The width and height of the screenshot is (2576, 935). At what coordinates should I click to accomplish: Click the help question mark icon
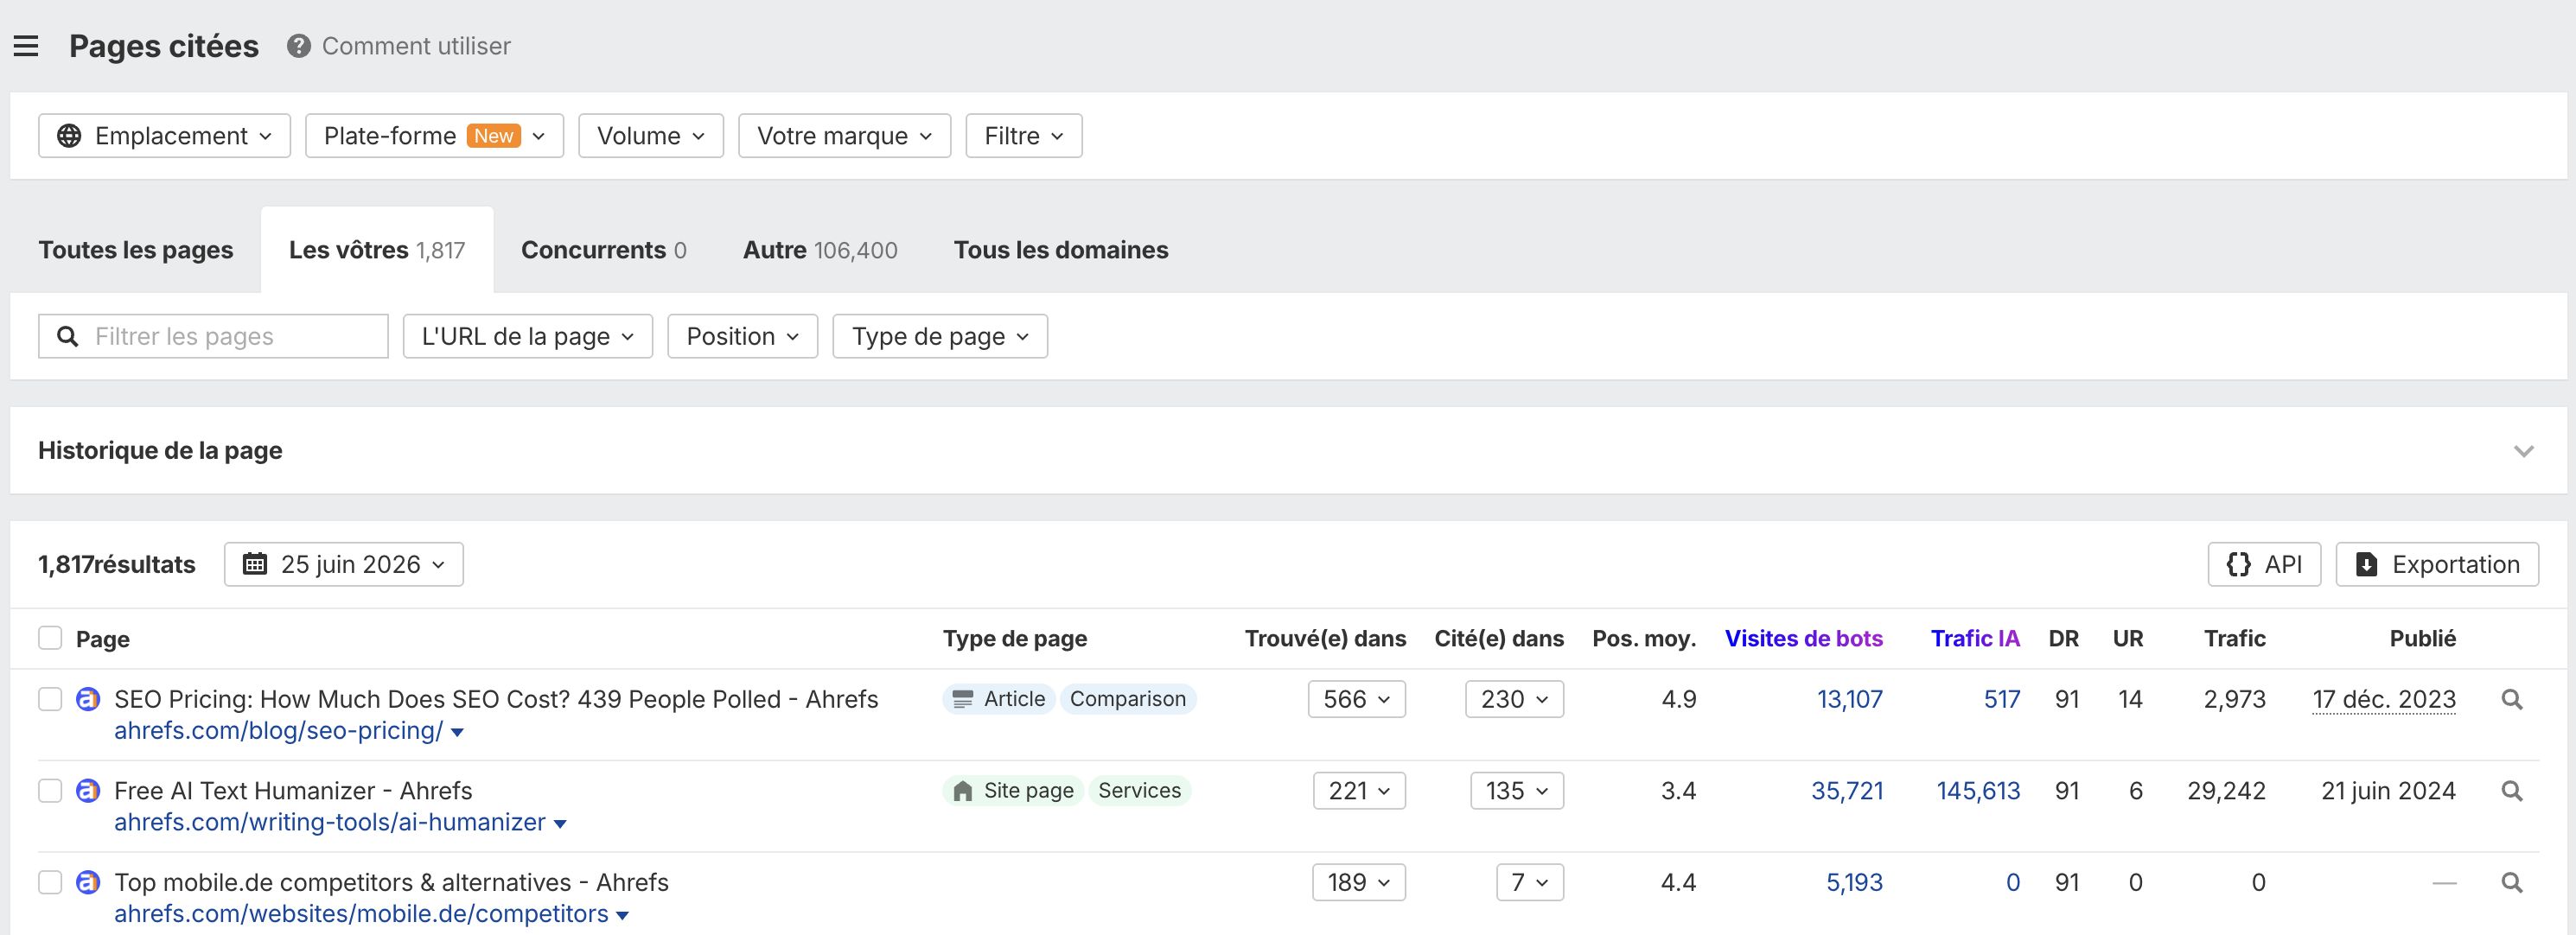click(x=298, y=46)
